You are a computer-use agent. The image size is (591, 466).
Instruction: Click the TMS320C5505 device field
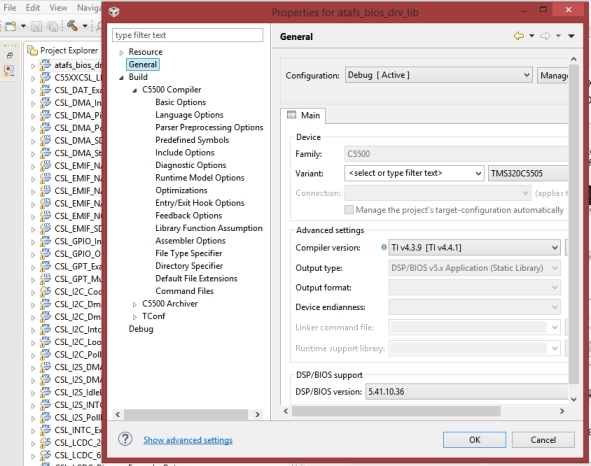tap(528, 173)
